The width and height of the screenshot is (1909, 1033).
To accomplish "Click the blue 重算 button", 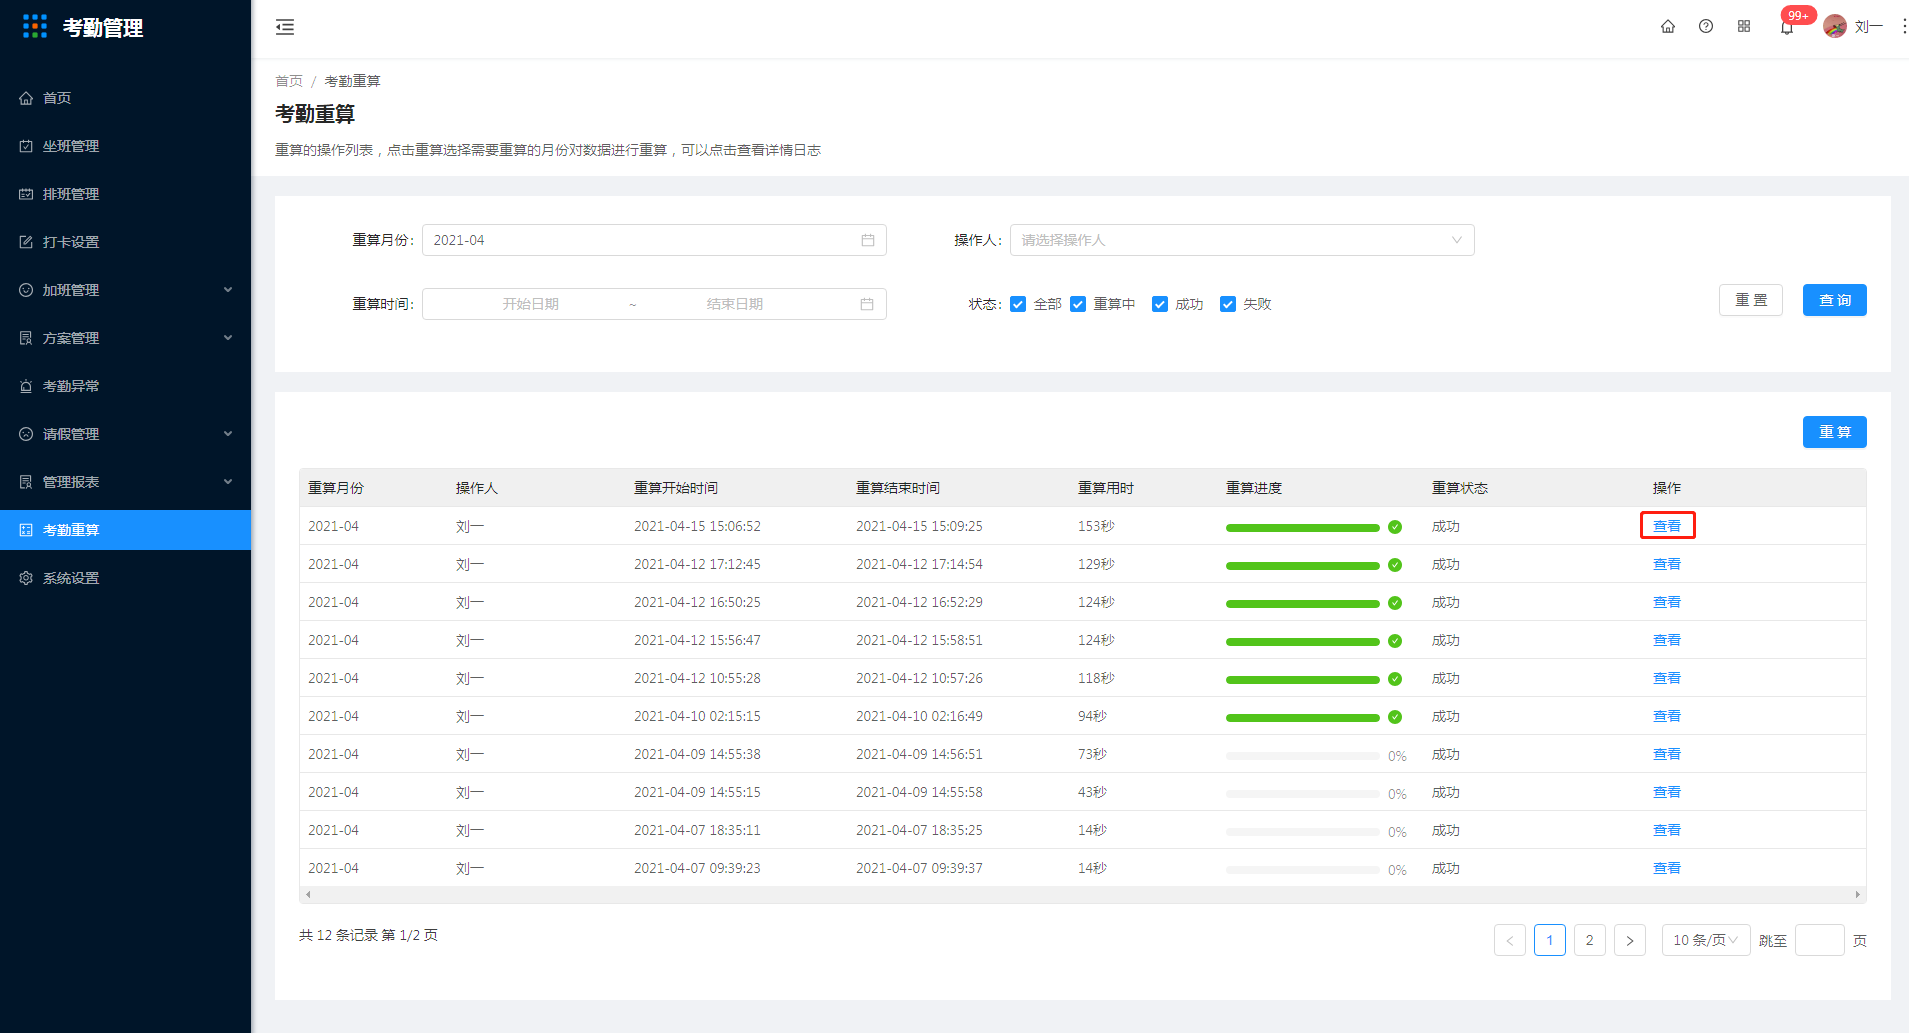I will pos(1835,432).
